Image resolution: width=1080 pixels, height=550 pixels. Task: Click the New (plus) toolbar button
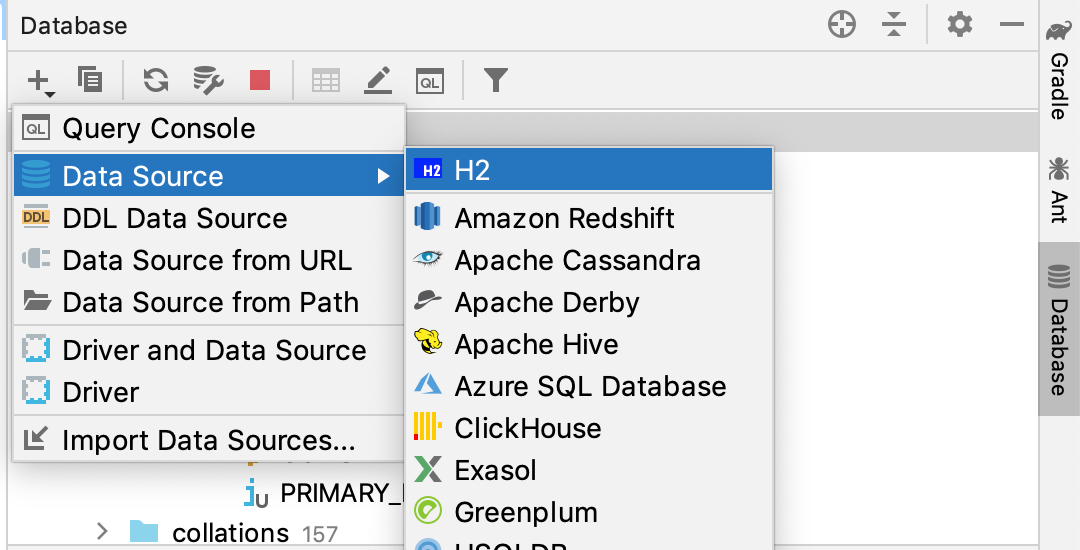[x=41, y=82]
